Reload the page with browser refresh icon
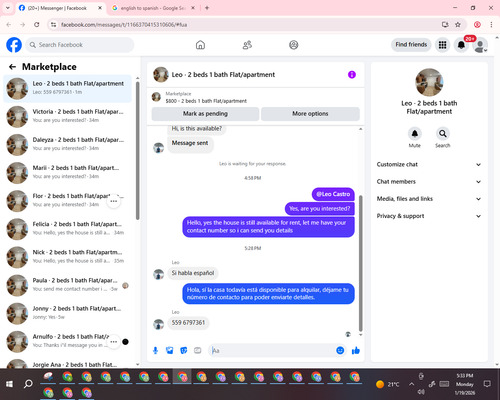 click(x=37, y=25)
